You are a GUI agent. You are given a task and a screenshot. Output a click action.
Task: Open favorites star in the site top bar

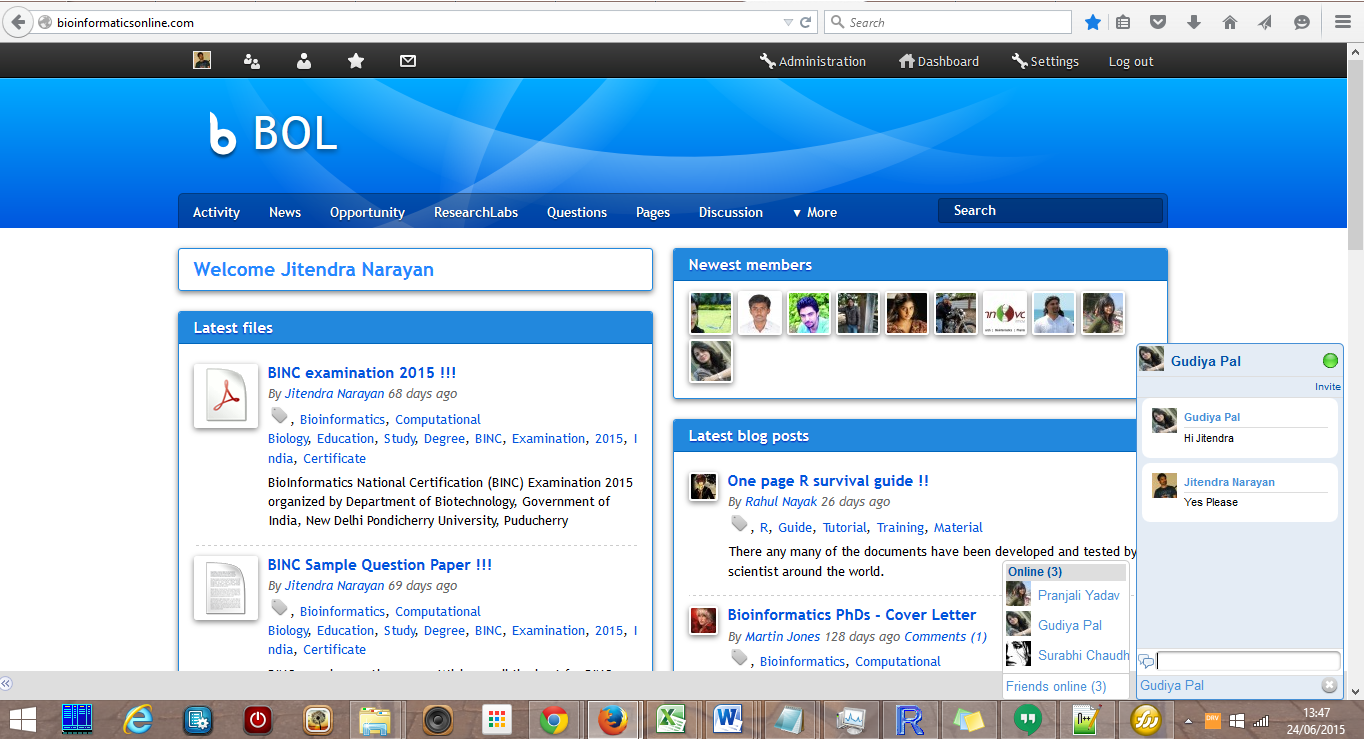[x=356, y=61]
